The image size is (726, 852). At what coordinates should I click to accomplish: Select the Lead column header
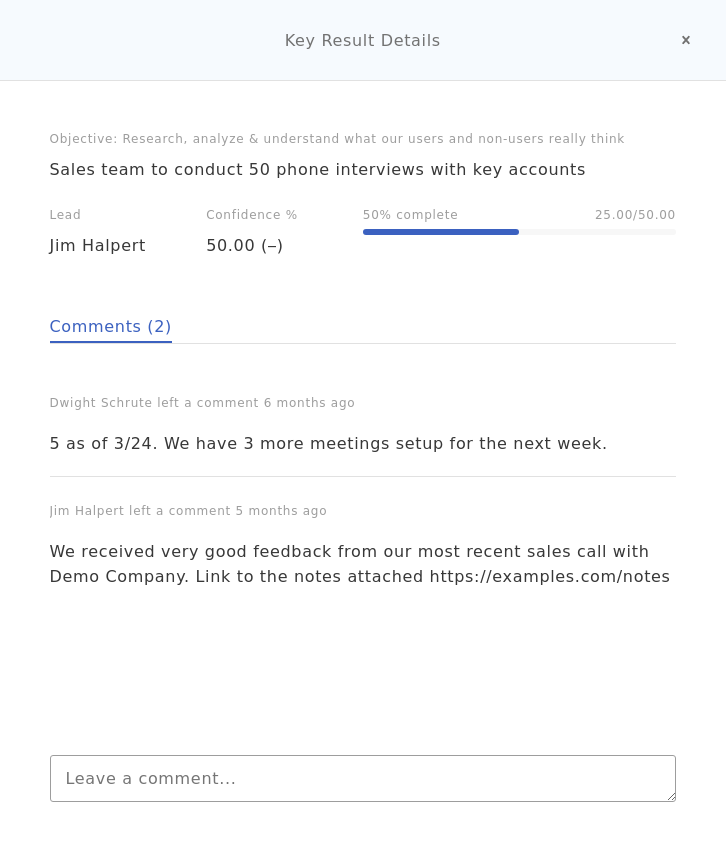(65, 215)
